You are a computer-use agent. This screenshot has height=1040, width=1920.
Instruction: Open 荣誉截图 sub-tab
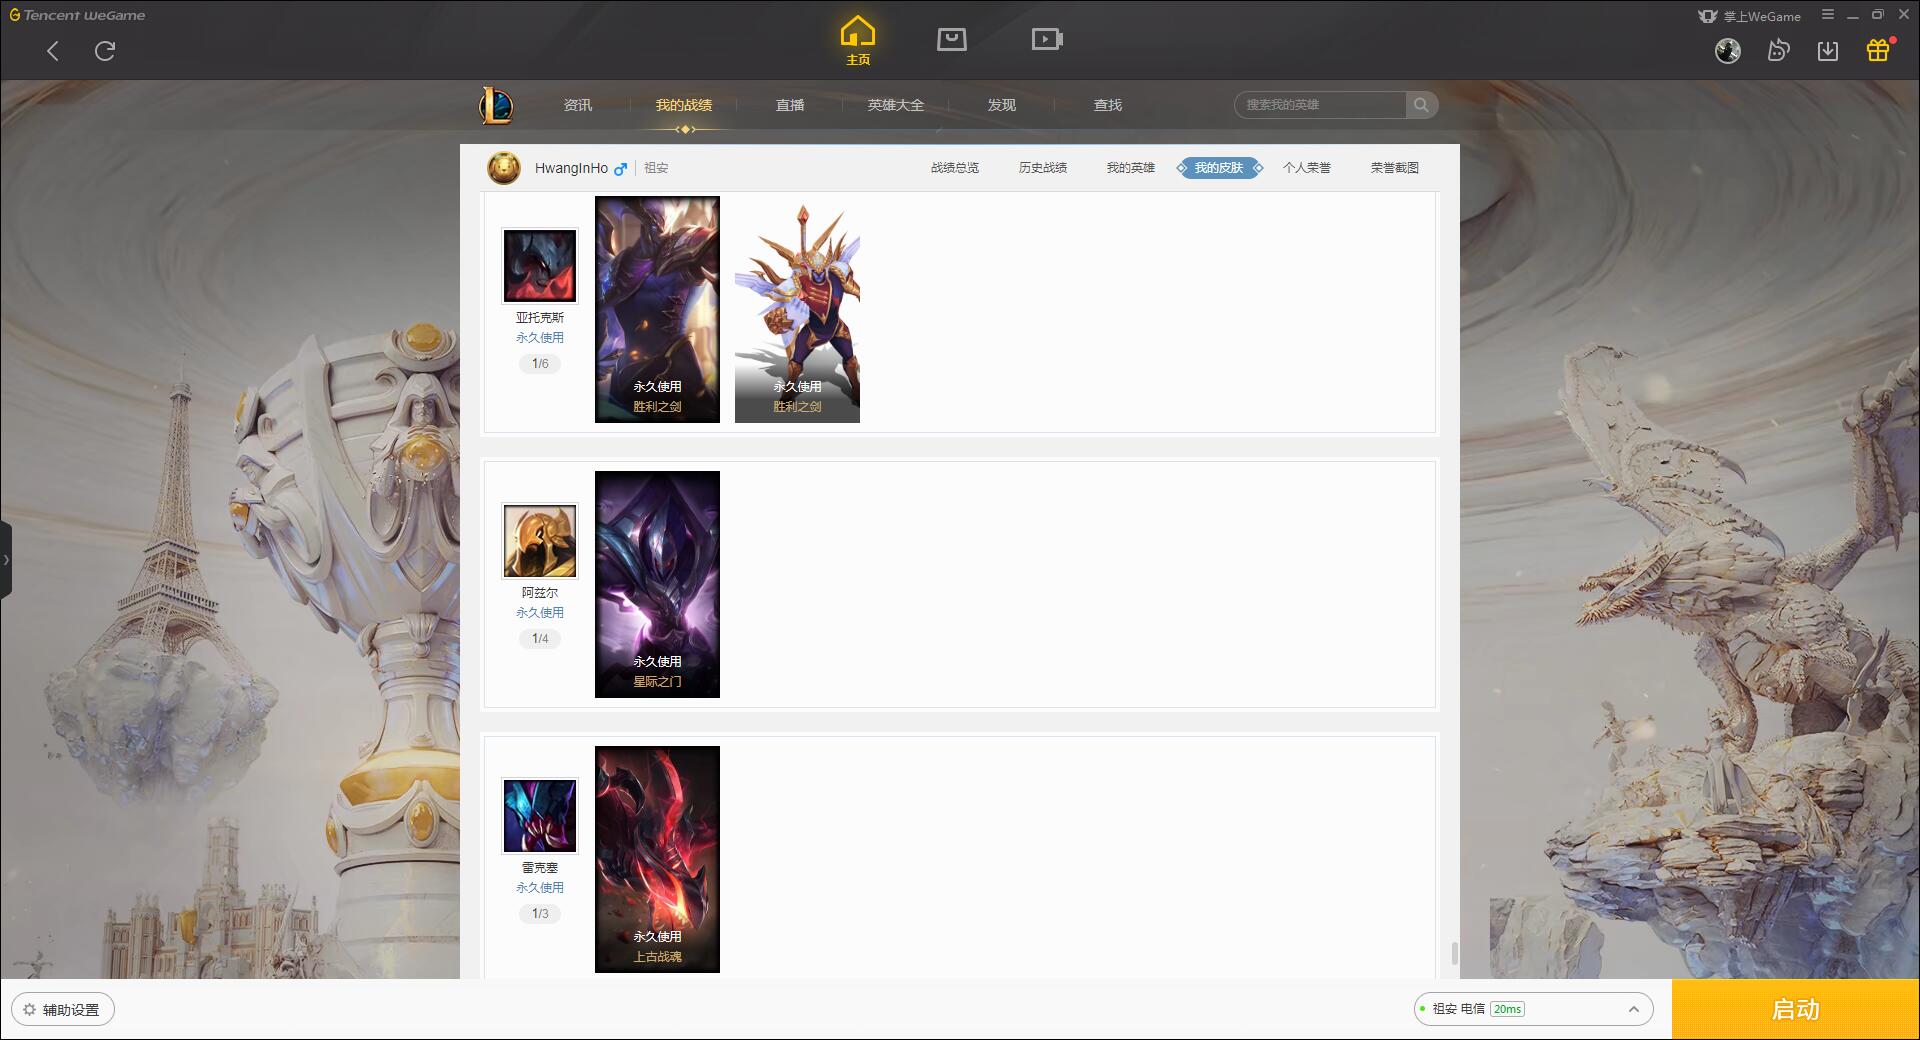pos(1395,168)
